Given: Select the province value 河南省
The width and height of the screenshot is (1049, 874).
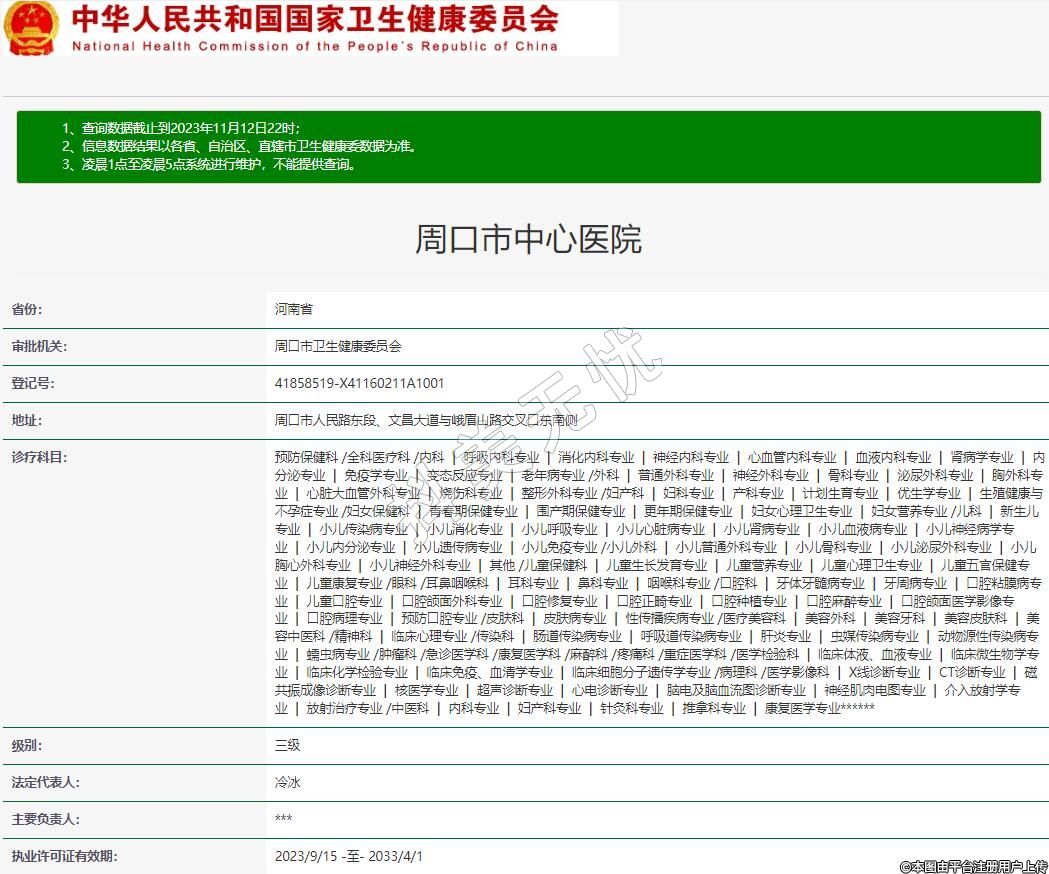Looking at the screenshot, I should (293, 309).
